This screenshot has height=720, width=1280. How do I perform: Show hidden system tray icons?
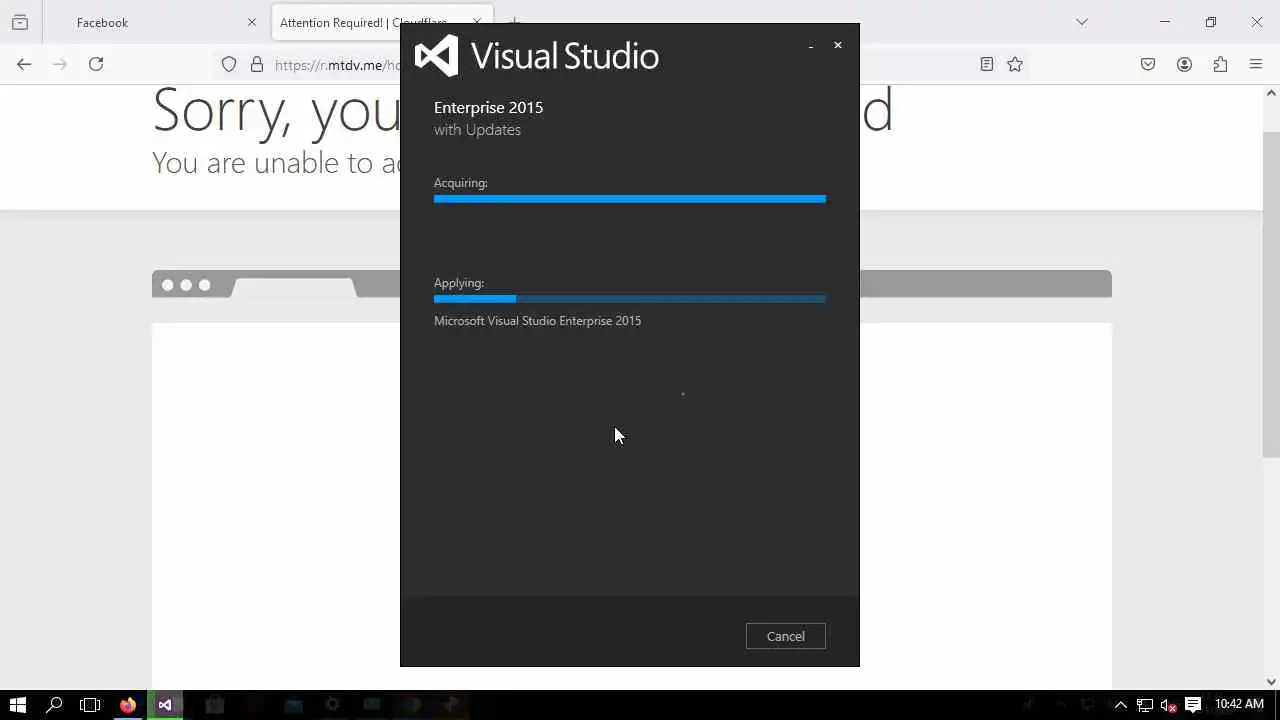[1120, 705]
